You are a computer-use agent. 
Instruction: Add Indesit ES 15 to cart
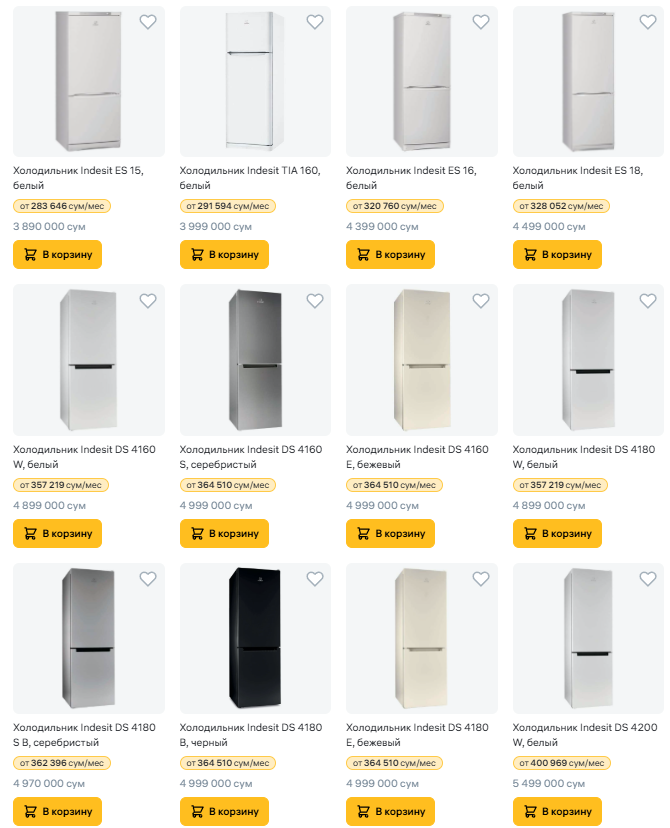(58, 254)
